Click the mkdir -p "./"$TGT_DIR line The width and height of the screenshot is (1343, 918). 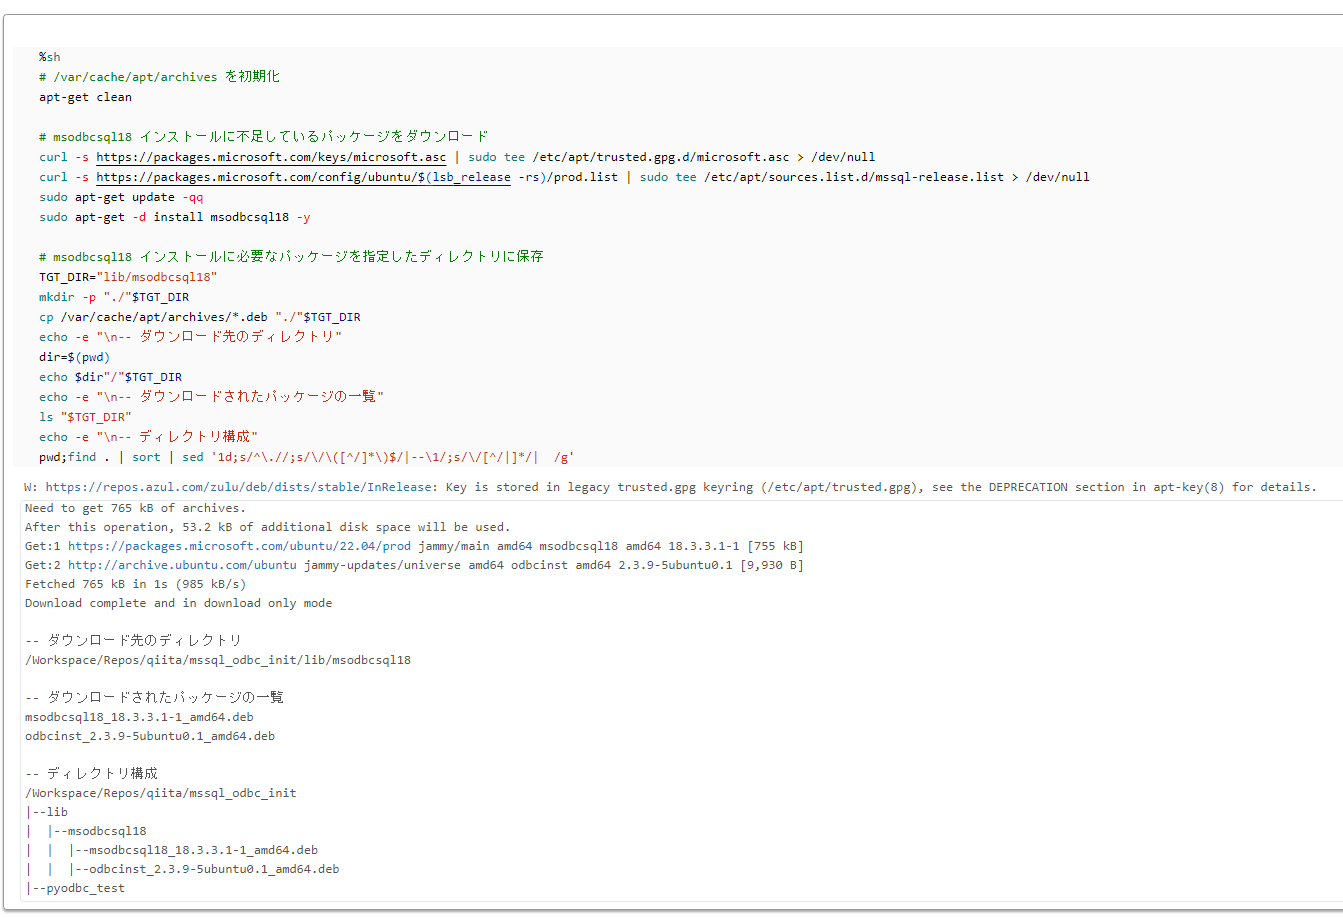pos(114,297)
